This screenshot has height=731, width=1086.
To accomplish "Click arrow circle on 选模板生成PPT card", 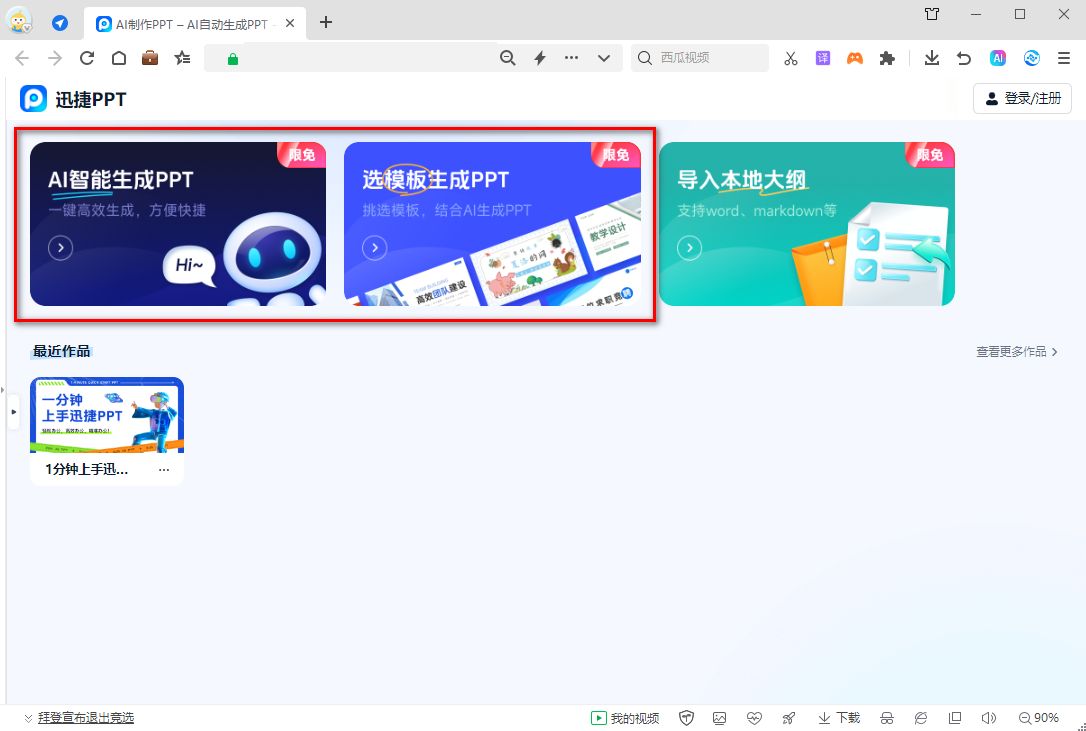I will point(375,247).
